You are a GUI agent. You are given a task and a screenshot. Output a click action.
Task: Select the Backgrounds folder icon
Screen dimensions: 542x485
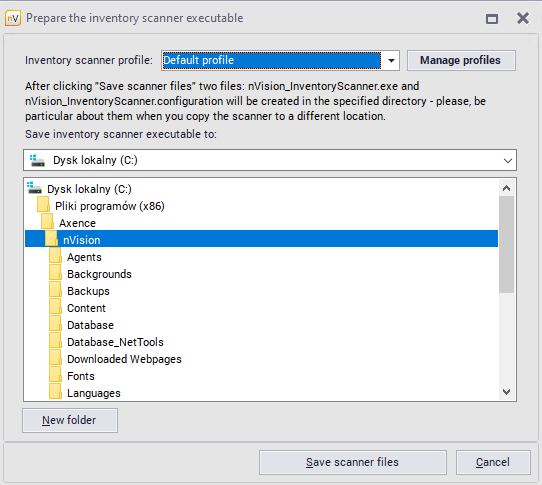click(x=55, y=274)
